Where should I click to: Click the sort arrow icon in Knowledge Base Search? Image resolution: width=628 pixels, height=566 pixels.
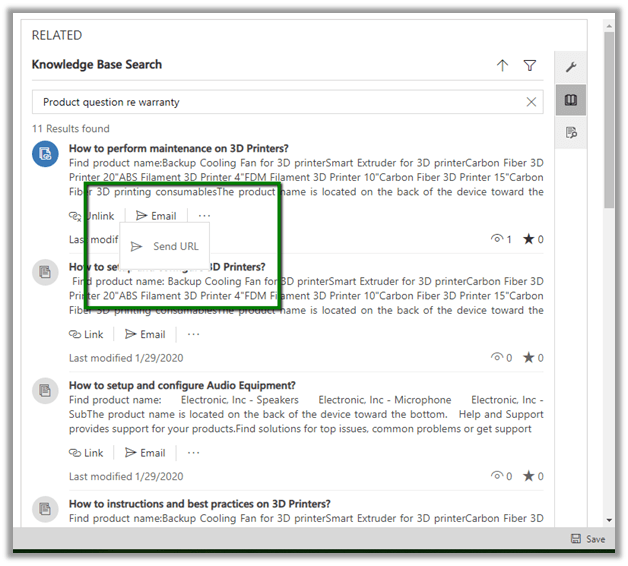502,66
